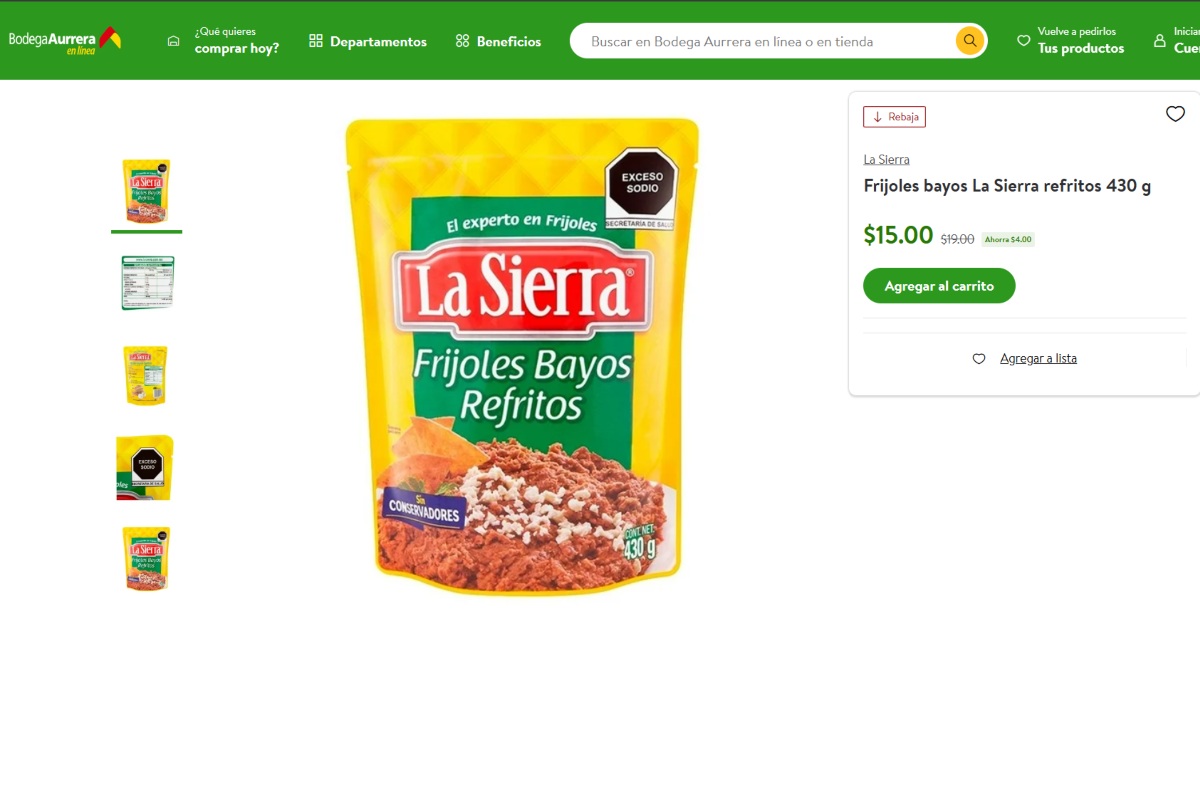Viewport: 1200px width, 795px height.
Task: Favorite the product using top-right heart
Action: click(x=1175, y=114)
